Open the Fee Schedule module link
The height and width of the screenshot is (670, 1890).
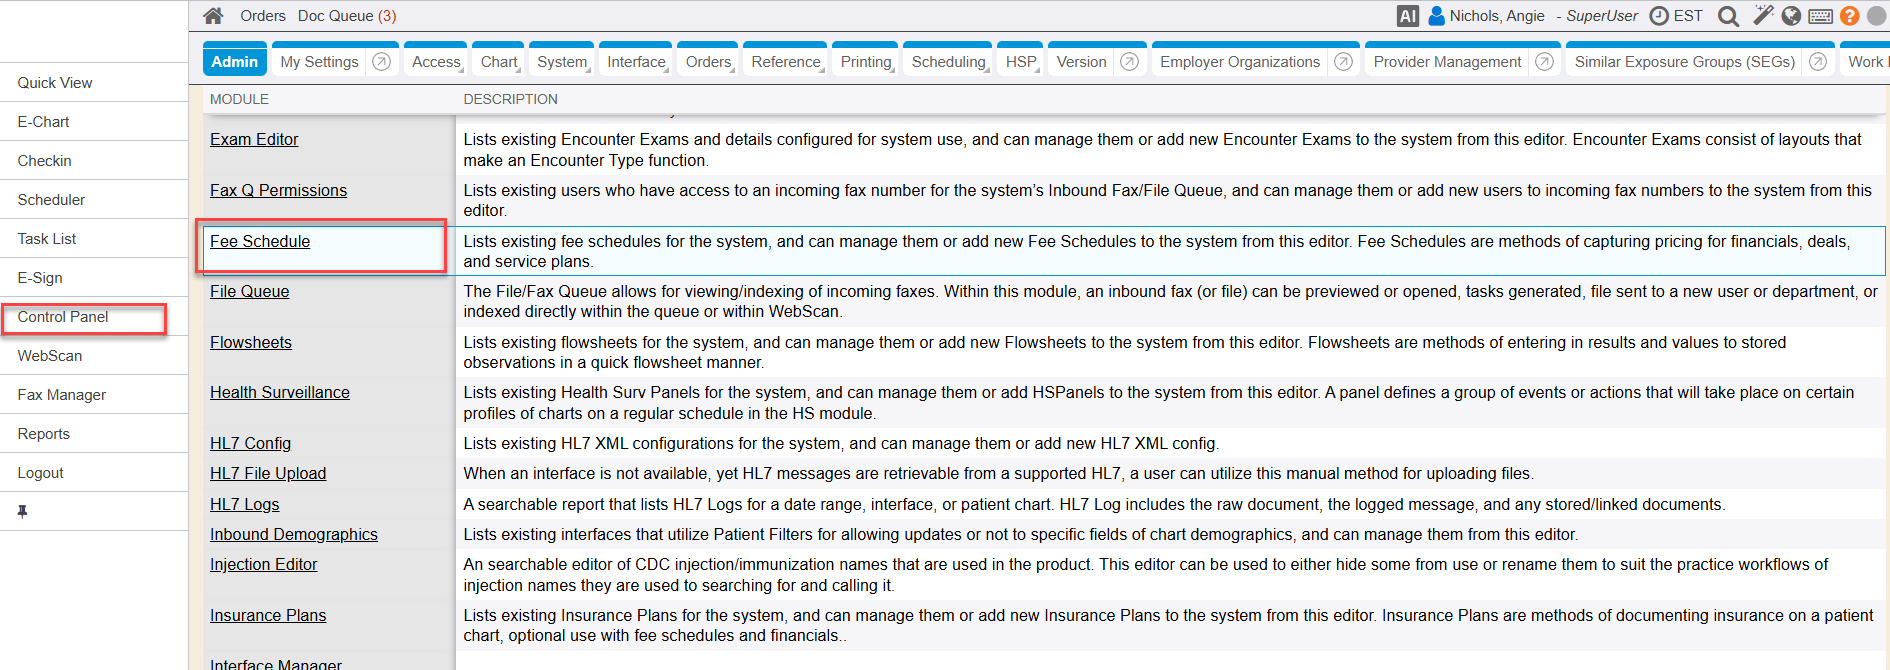tap(260, 241)
